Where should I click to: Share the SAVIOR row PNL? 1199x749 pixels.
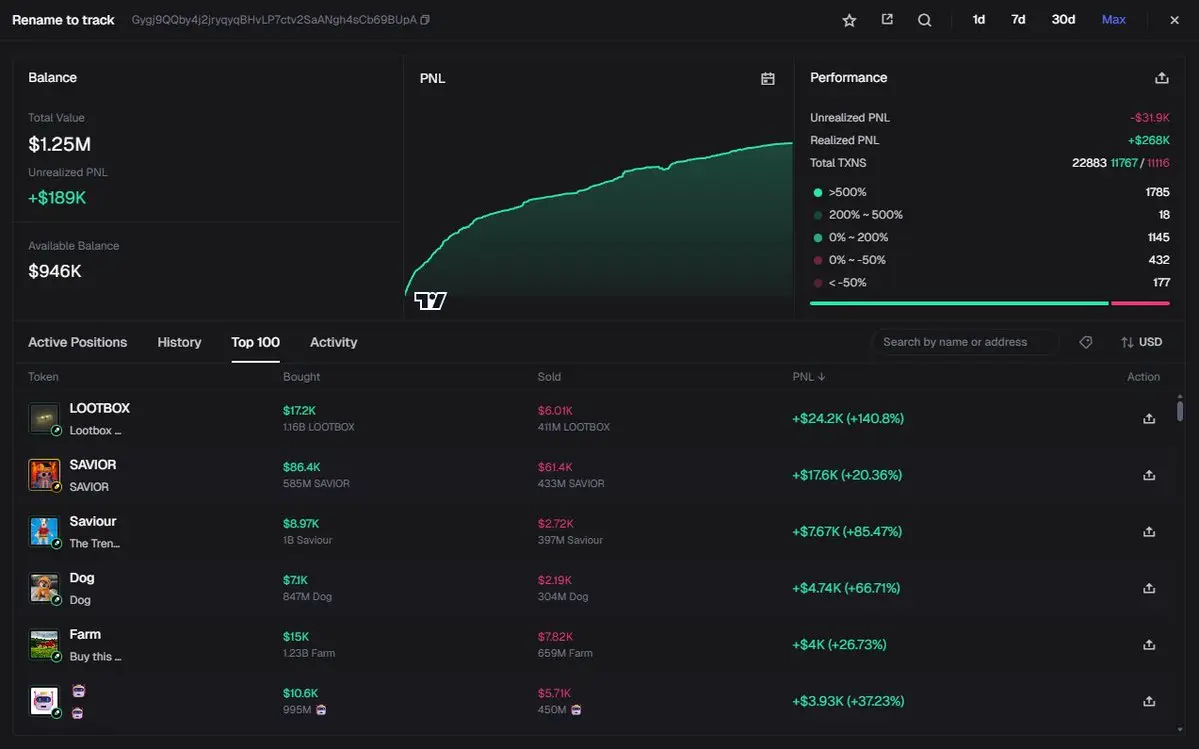point(1149,475)
